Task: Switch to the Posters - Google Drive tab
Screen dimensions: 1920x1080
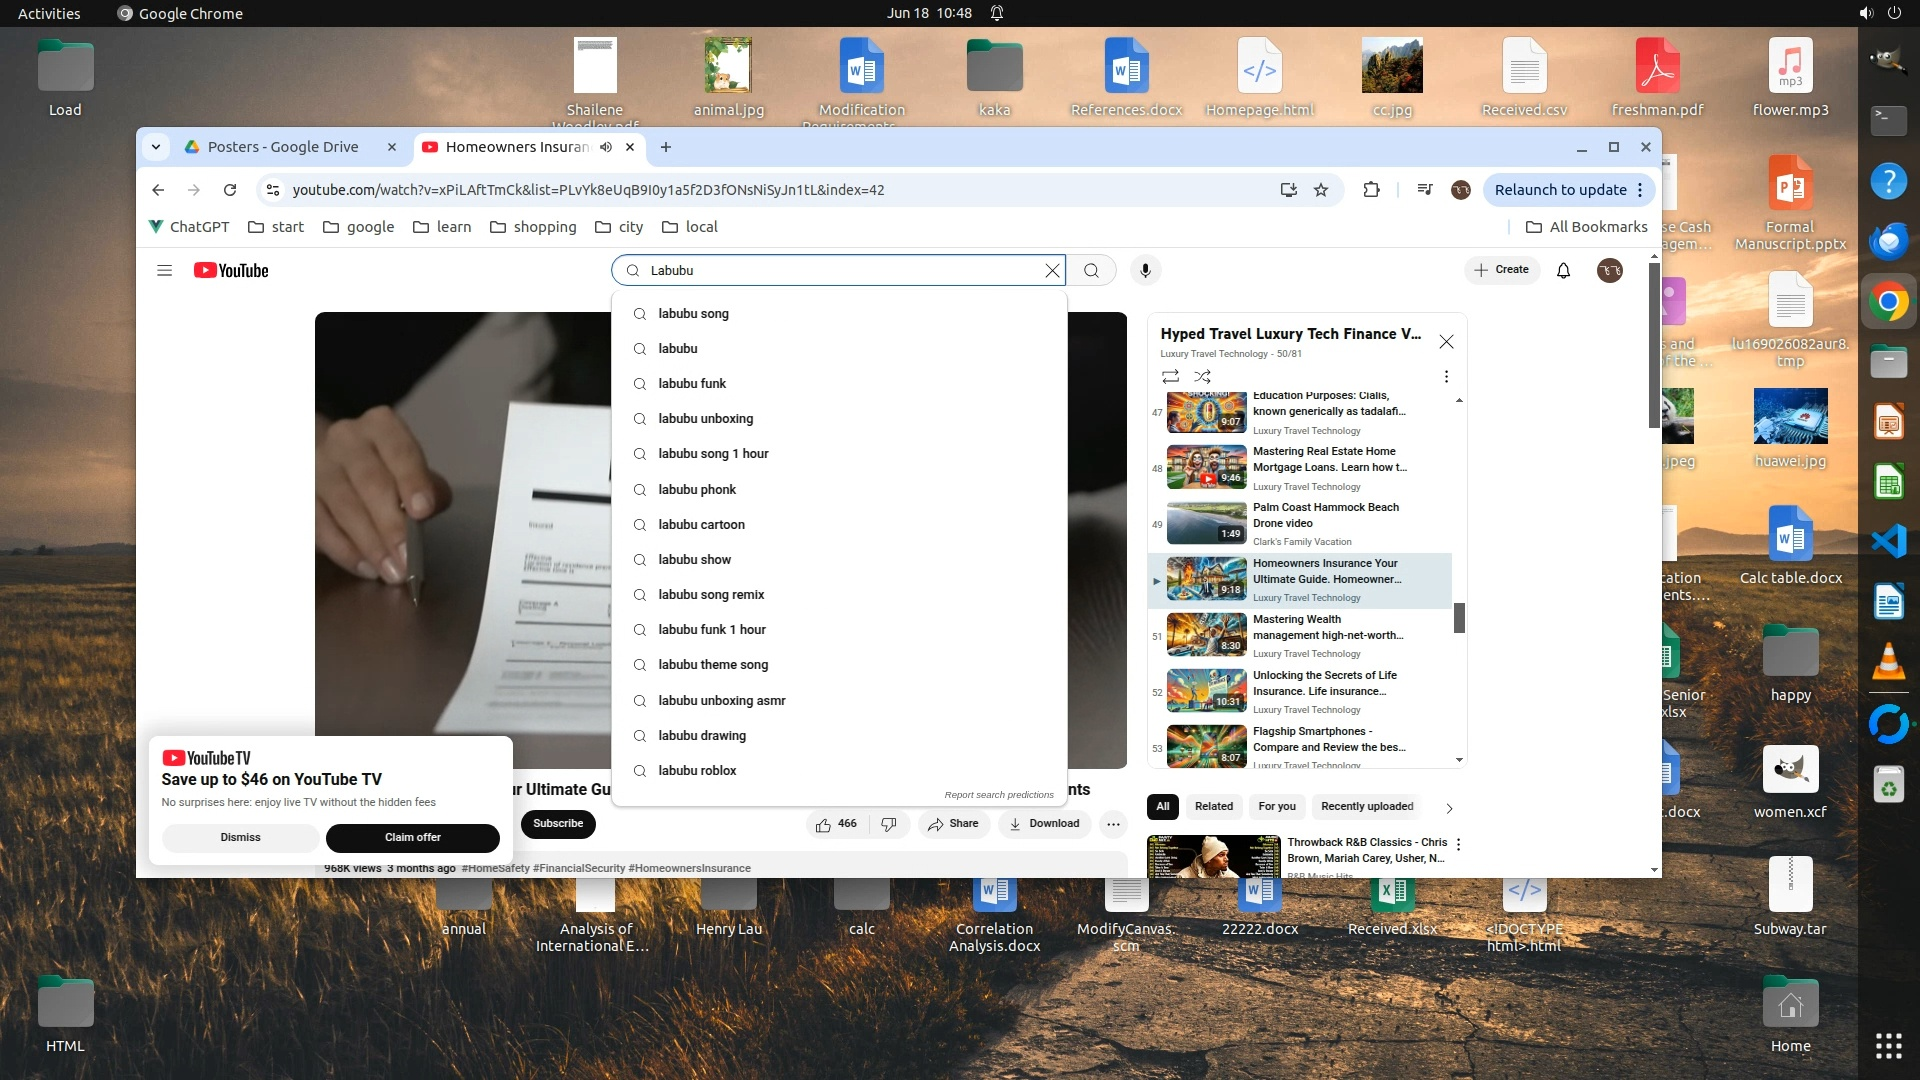Action: [283, 147]
